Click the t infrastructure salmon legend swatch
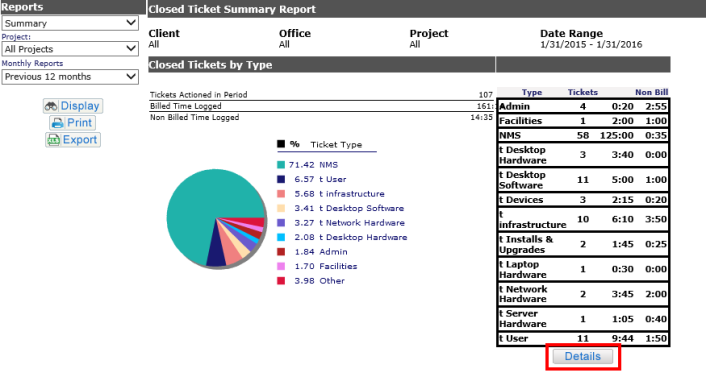This screenshot has width=706, height=377. [281, 194]
